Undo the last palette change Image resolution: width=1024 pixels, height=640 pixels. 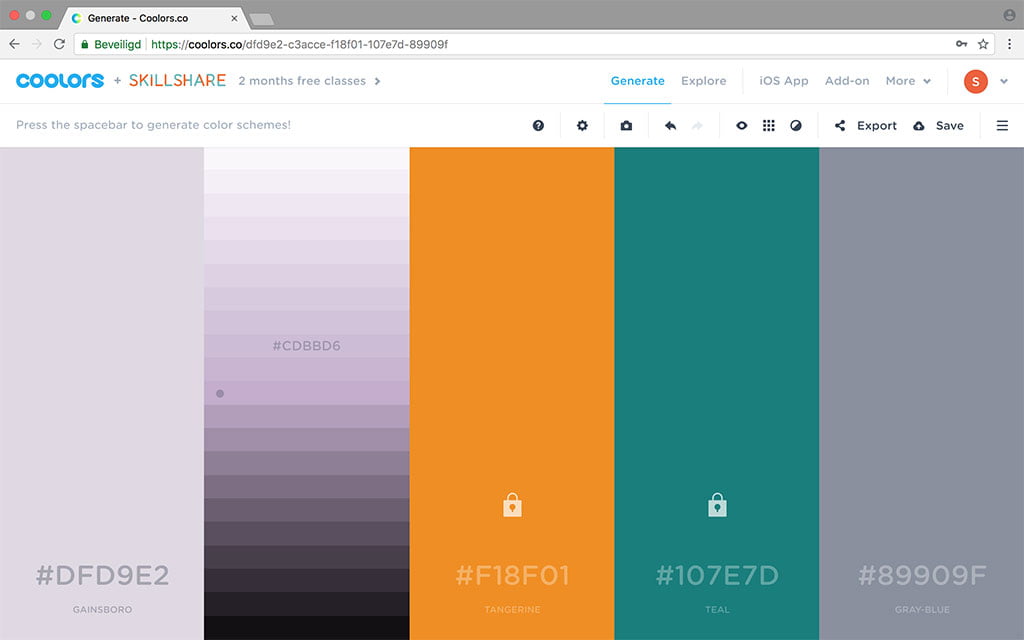pos(670,126)
